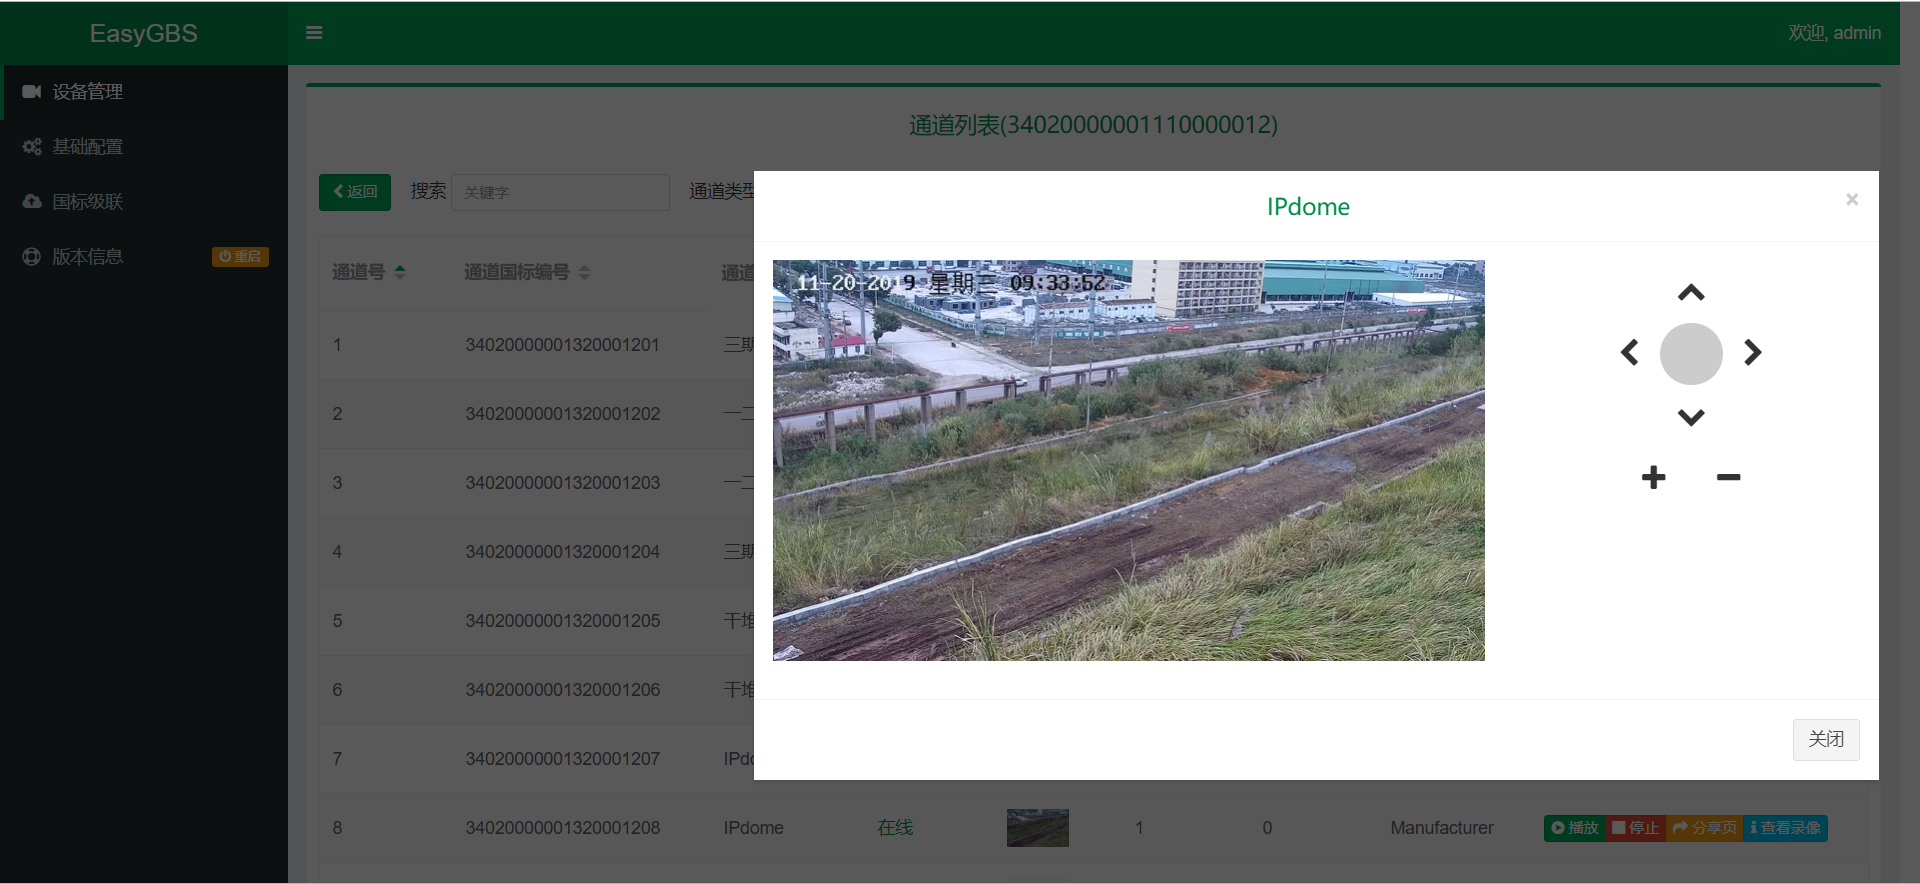The image size is (1920, 884).
Task: Click the 基础配置 gears icon in sidebar
Action: coord(32,147)
